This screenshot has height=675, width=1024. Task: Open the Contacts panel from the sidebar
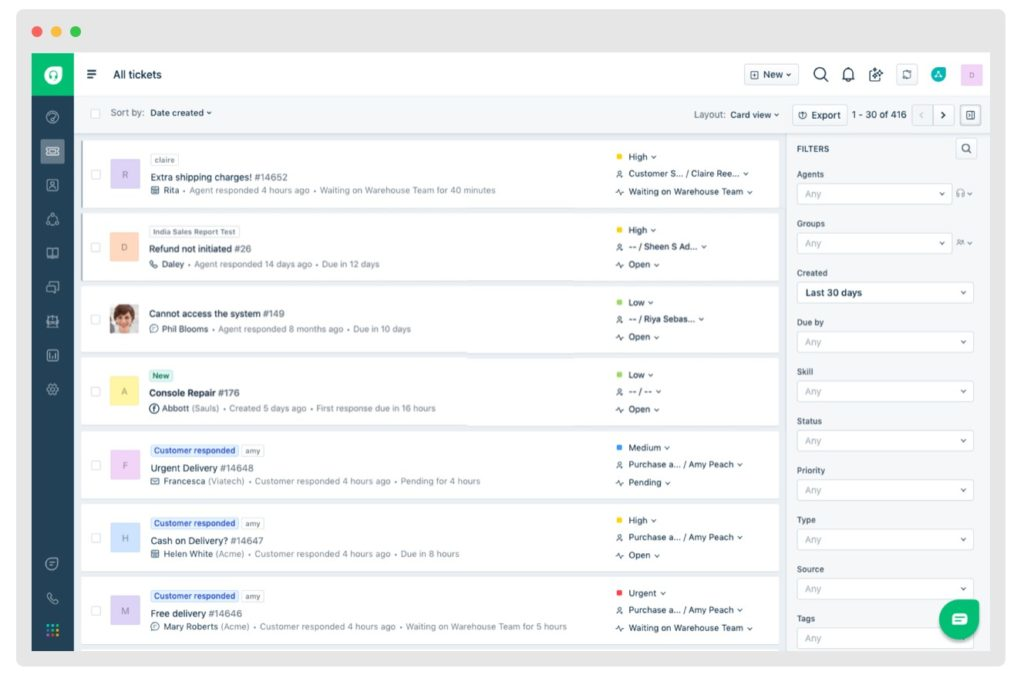52,184
